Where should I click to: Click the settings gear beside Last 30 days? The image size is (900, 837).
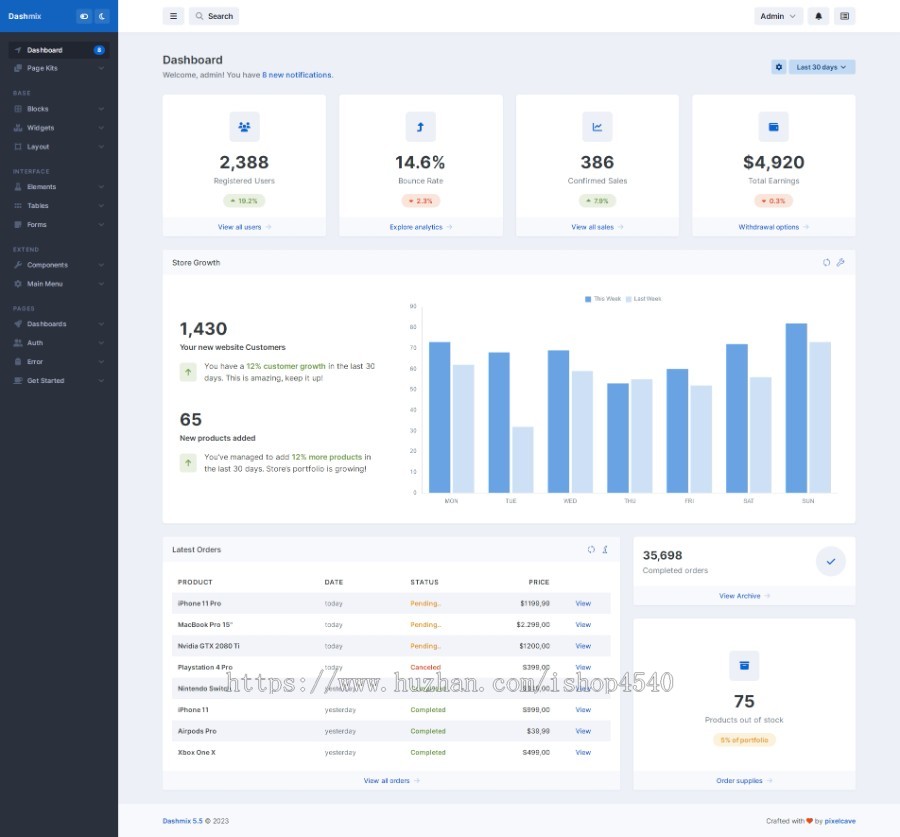point(778,67)
